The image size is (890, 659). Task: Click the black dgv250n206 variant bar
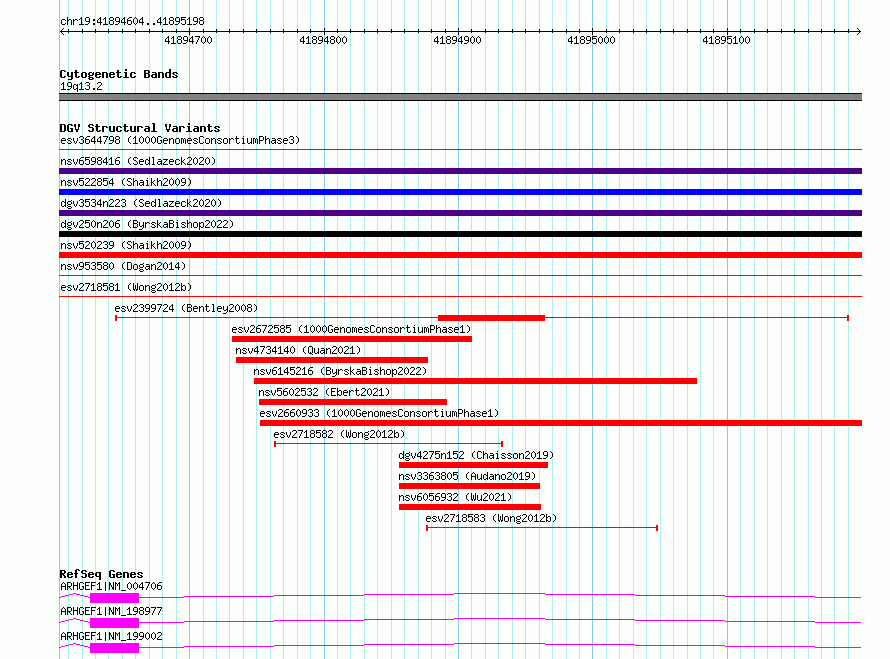(460, 234)
